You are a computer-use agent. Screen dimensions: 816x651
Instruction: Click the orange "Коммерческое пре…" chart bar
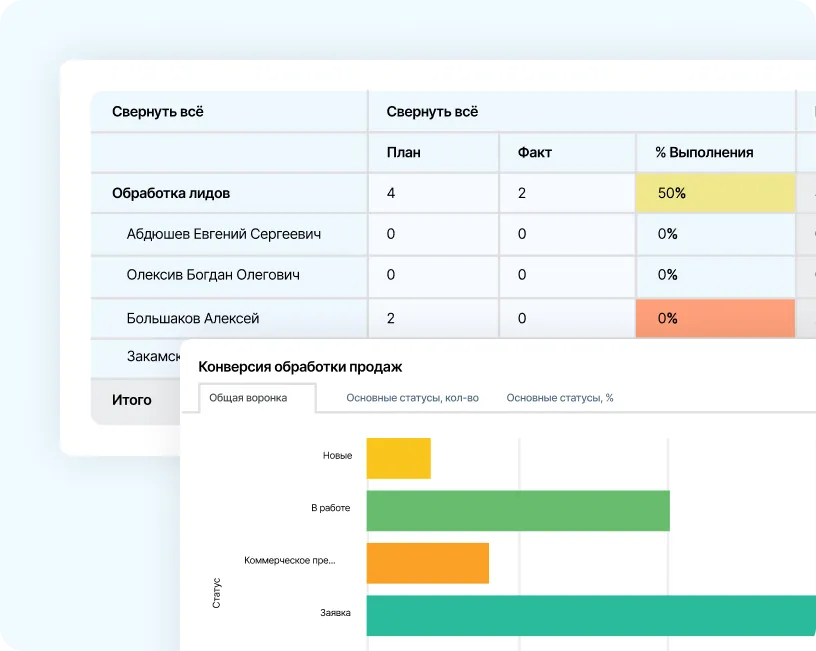[x=427, y=563]
